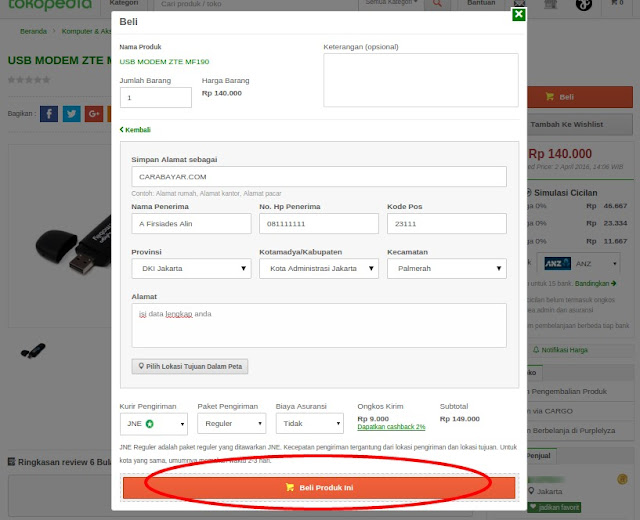Click the Jumlah Barang quantity field
640x520 pixels.
coord(156,98)
